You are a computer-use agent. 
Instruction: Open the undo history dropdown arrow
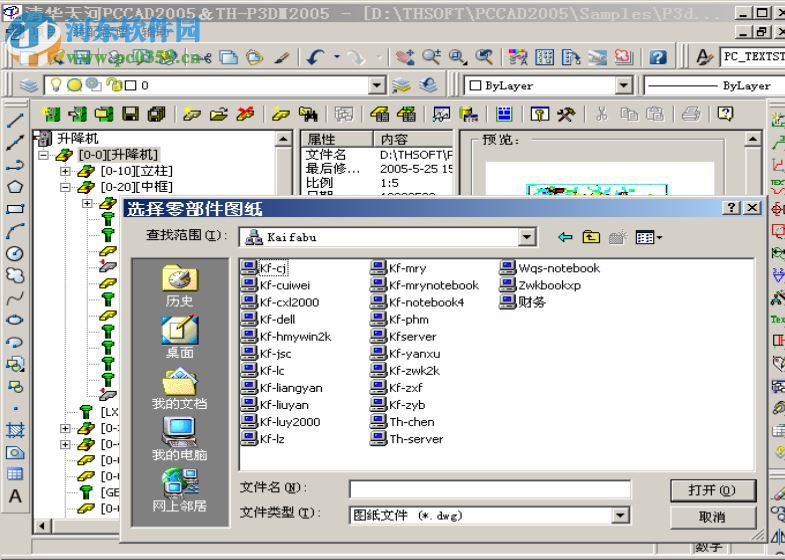(x=336, y=57)
